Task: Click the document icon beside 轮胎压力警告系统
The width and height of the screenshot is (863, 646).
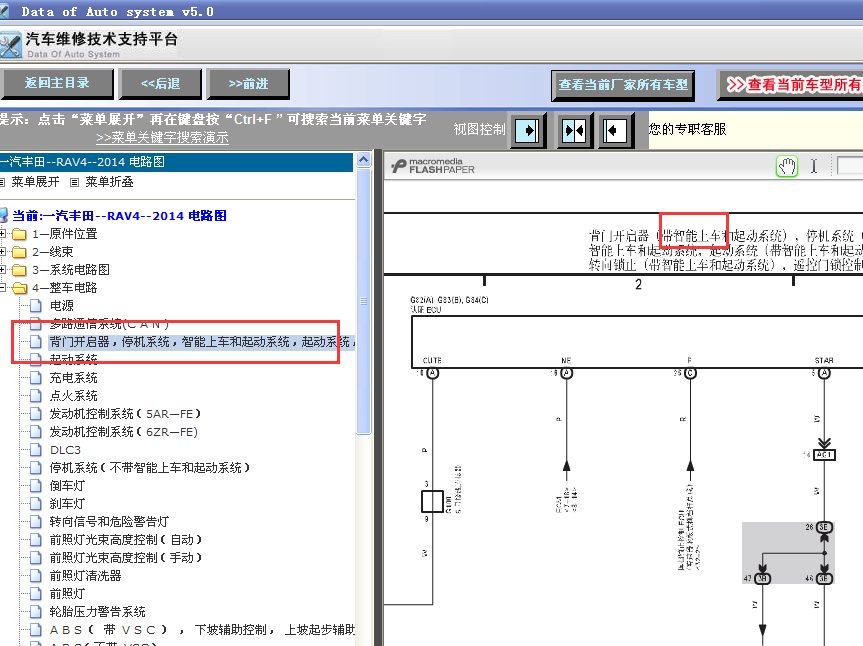Action: point(35,612)
